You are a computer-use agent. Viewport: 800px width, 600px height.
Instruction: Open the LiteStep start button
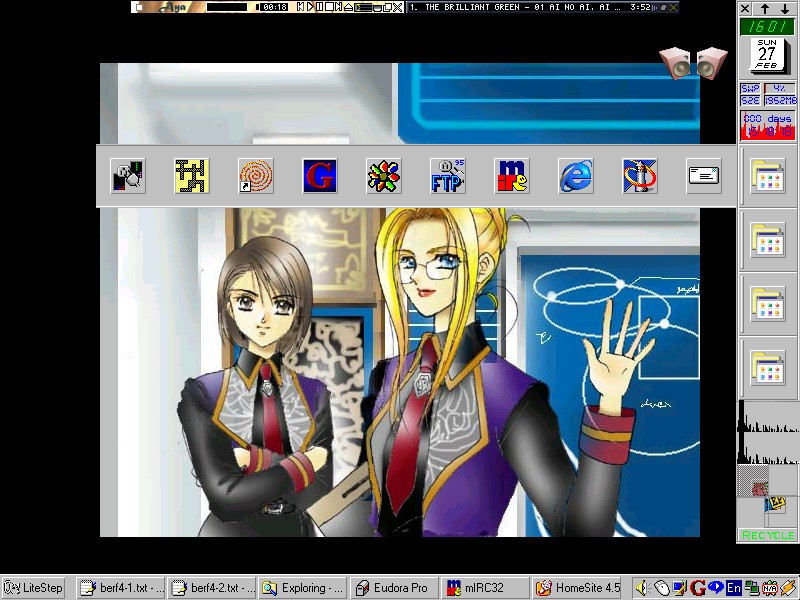click(x=34, y=588)
